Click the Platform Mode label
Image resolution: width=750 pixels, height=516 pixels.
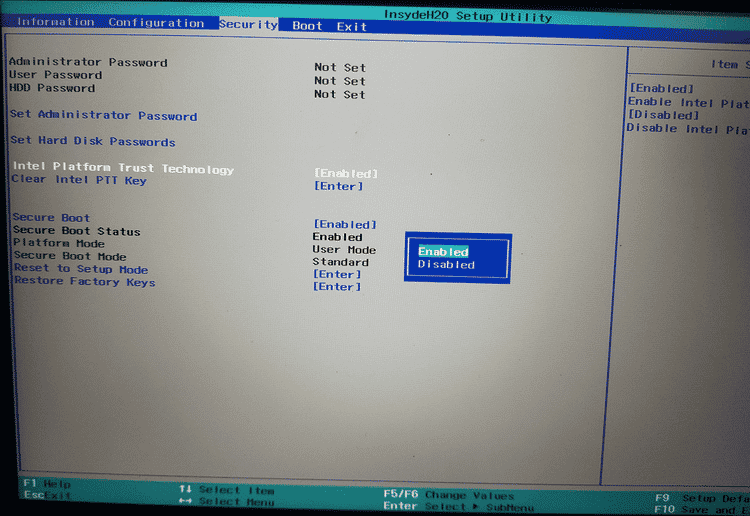[x=58, y=243]
